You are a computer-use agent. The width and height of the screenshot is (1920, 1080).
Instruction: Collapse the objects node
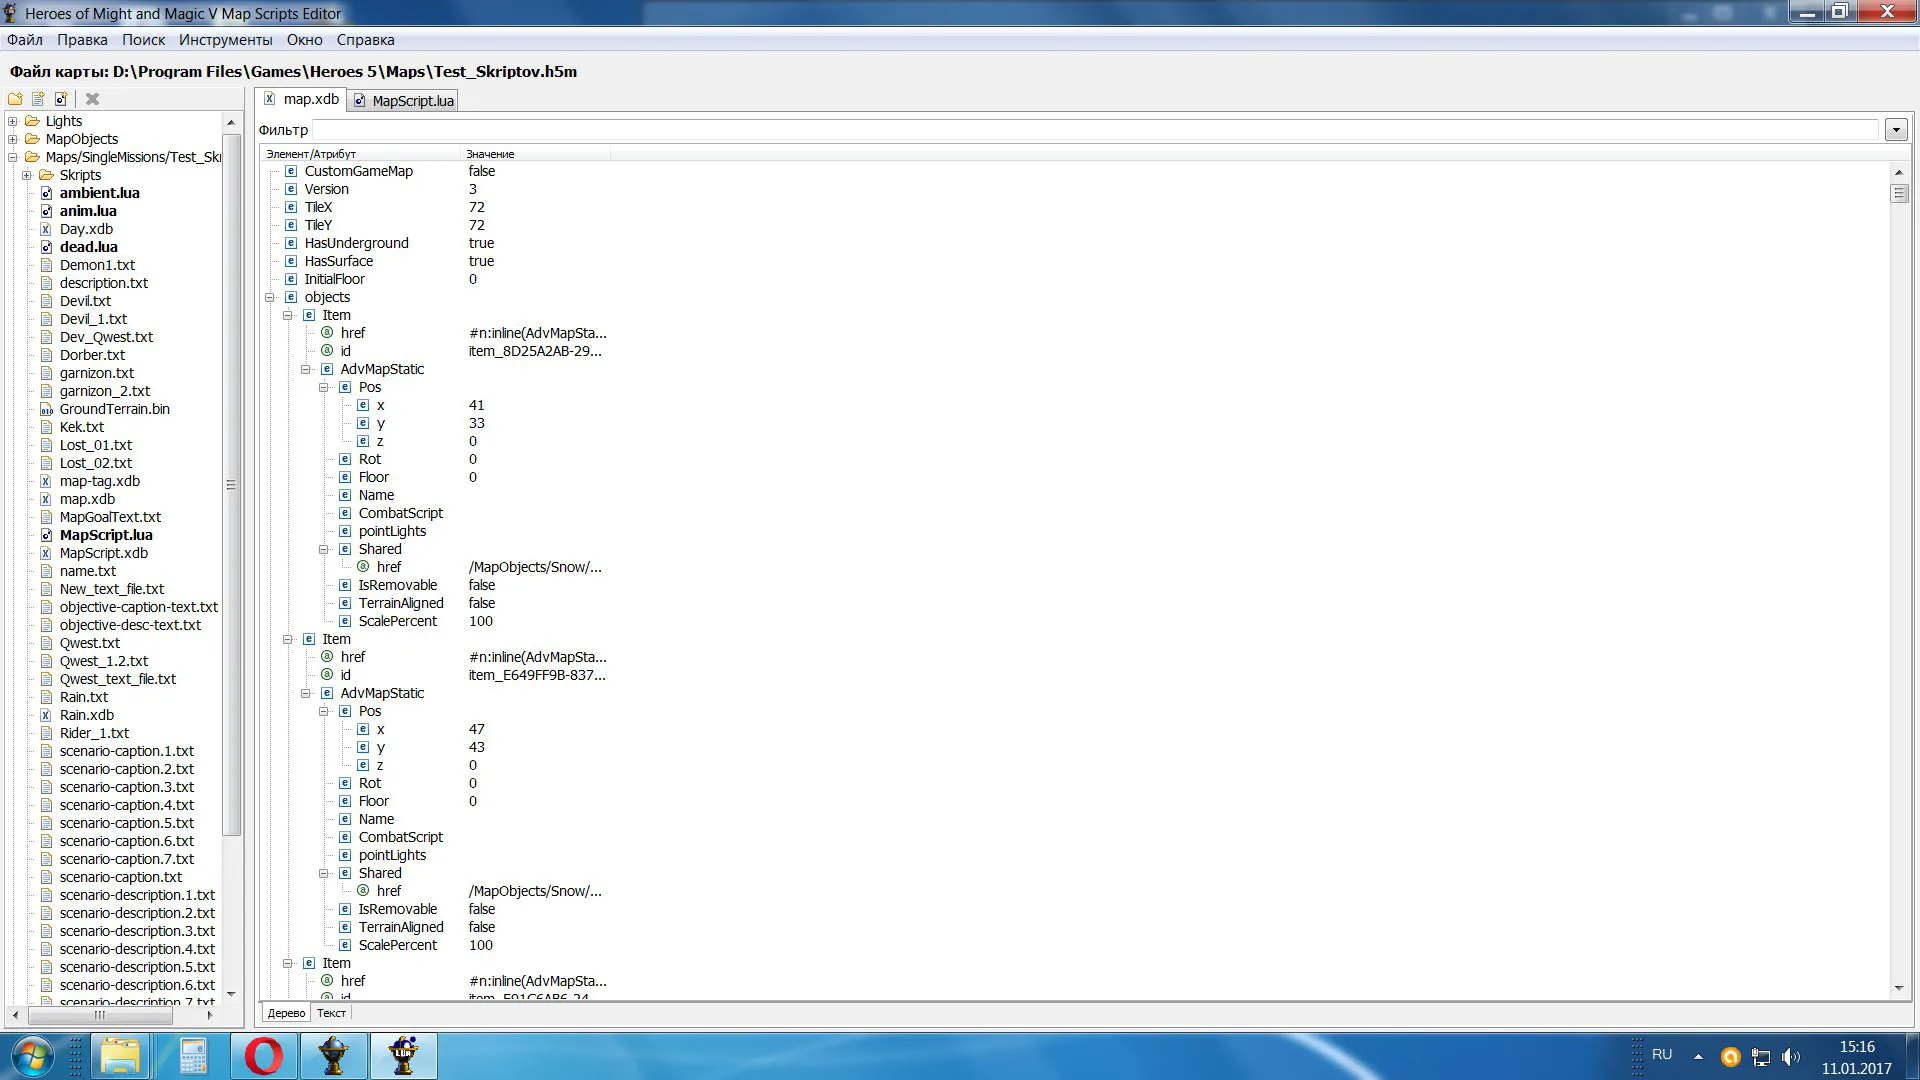(x=270, y=297)
